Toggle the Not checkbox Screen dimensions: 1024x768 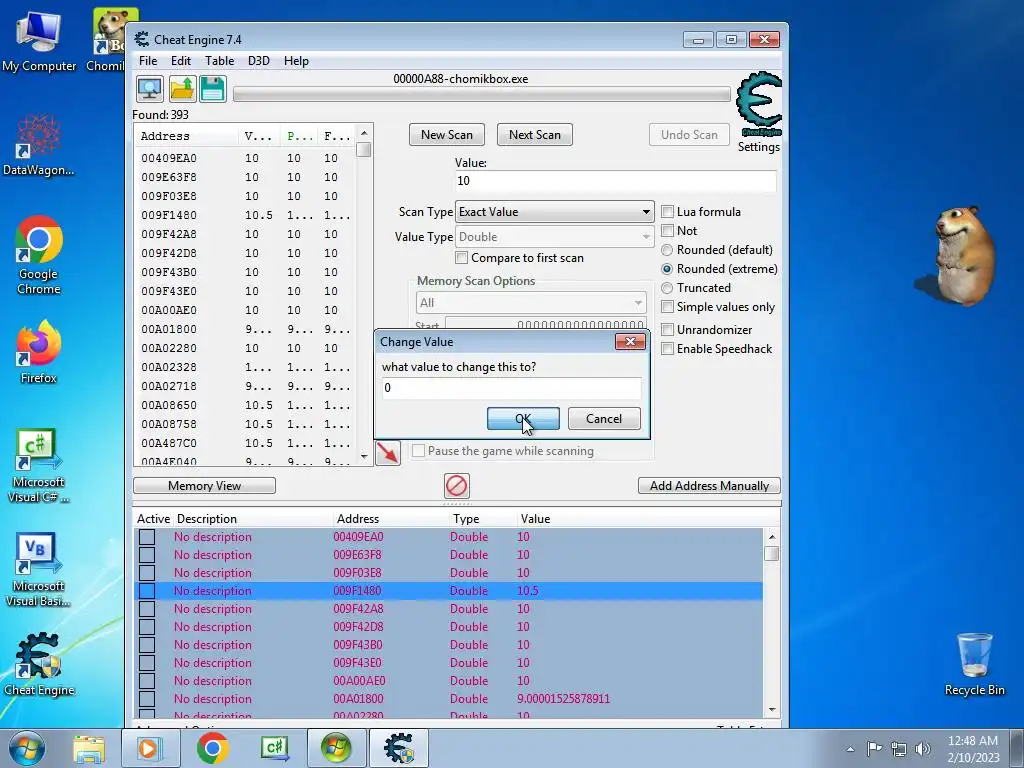coord(667,231)
